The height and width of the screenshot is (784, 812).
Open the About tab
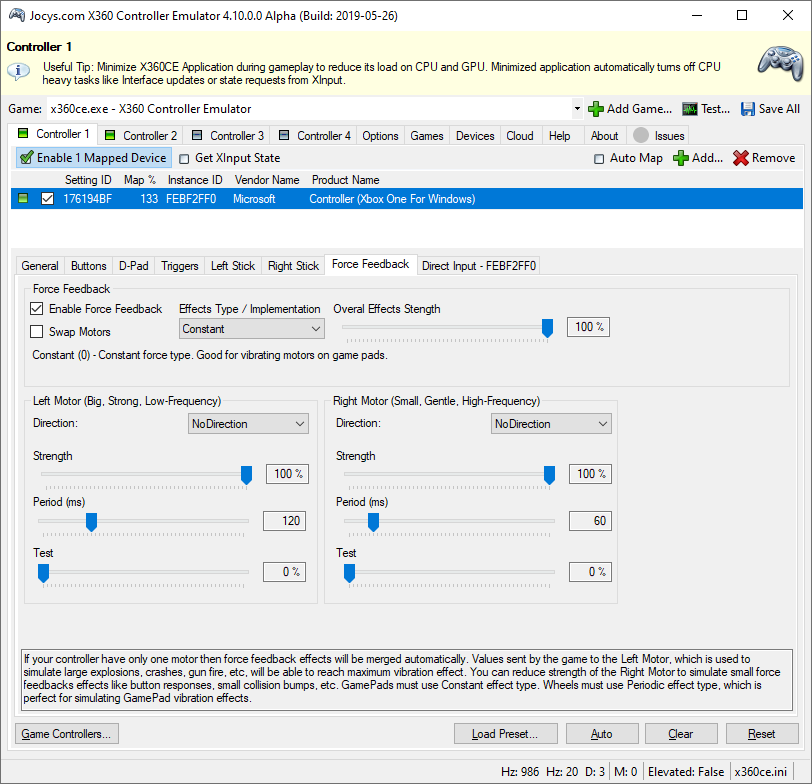[604, 136]
